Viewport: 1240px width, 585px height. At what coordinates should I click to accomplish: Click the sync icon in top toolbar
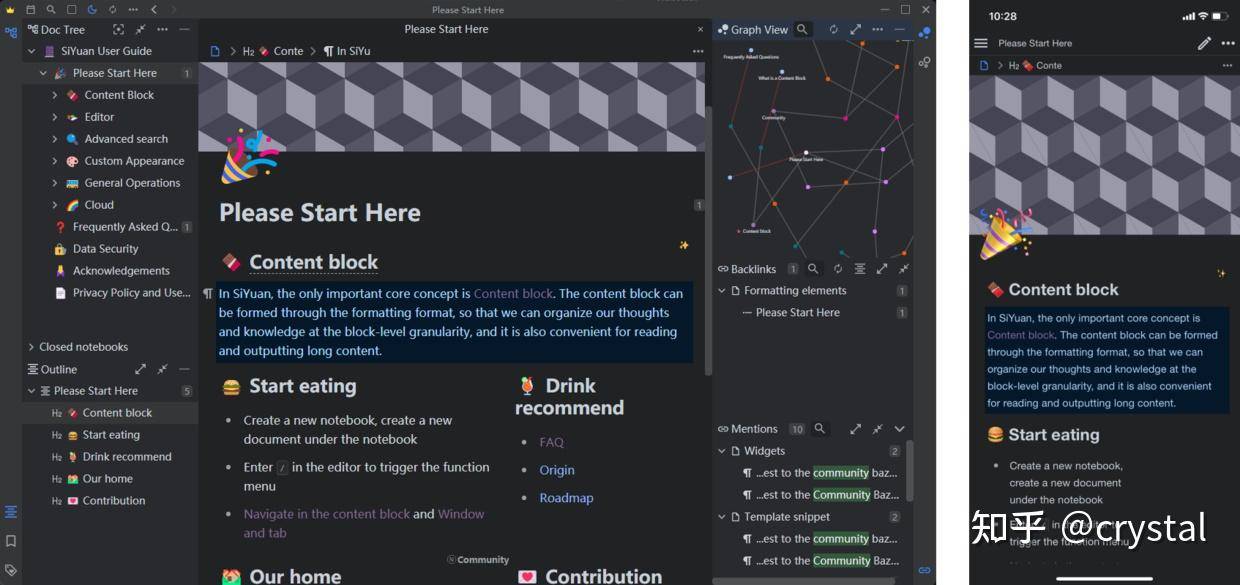112,9
